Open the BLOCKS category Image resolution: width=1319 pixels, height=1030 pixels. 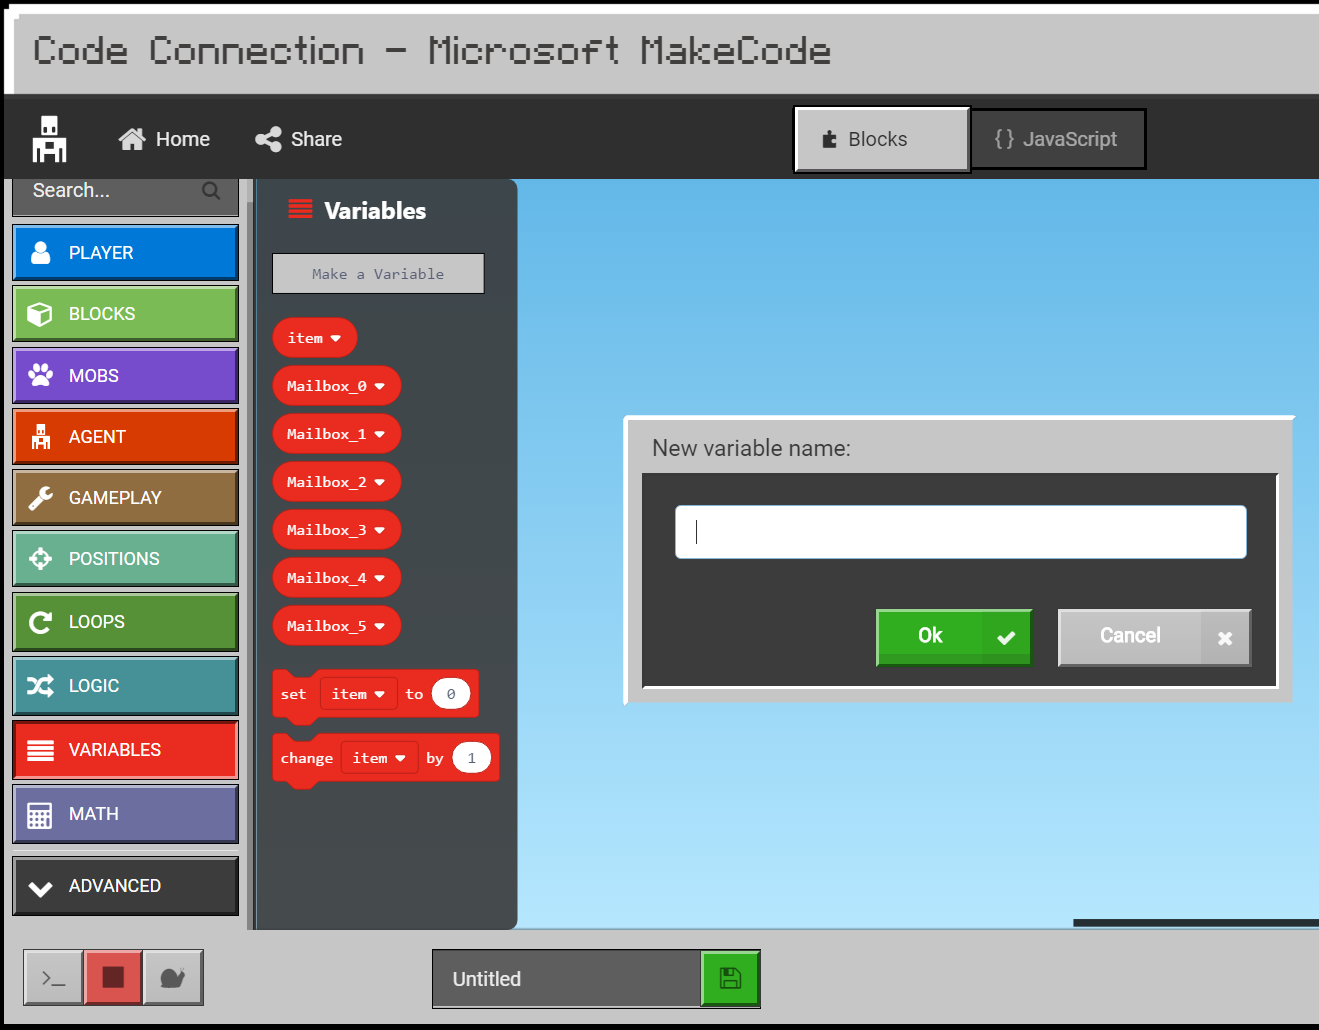125,314
